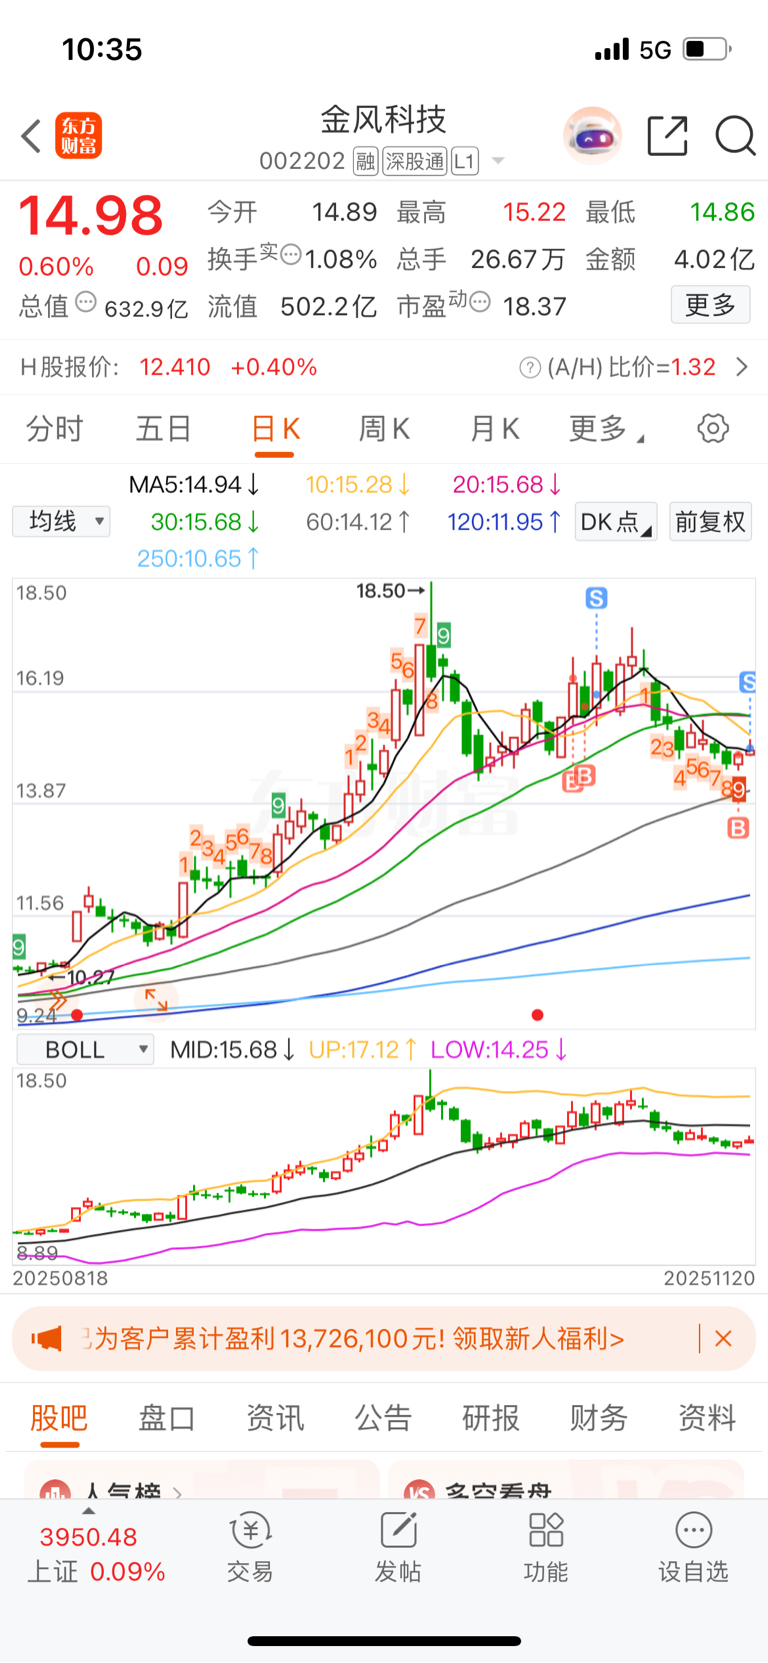Open the DK点 dropdown
This screenshot has height=1663, width=768.
616,522
